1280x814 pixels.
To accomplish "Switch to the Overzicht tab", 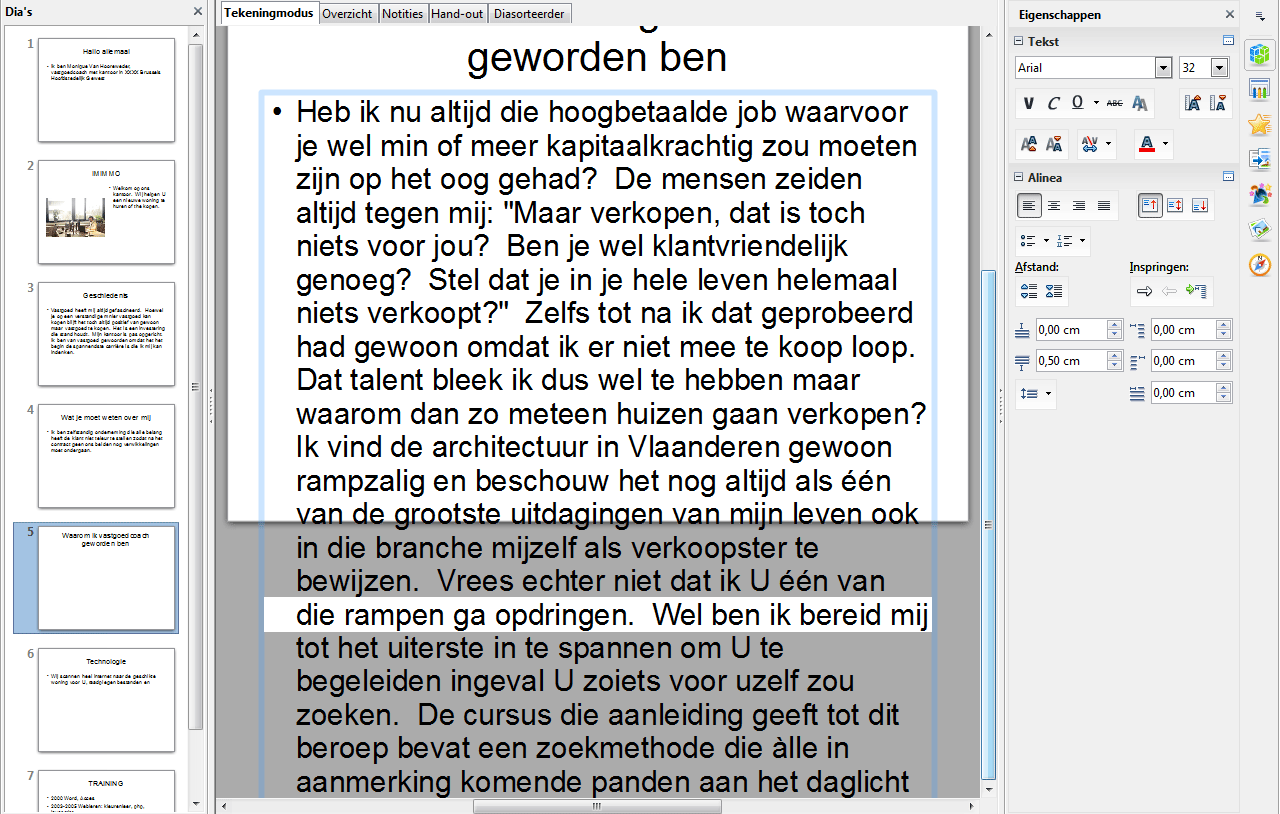I will point(347,14).
